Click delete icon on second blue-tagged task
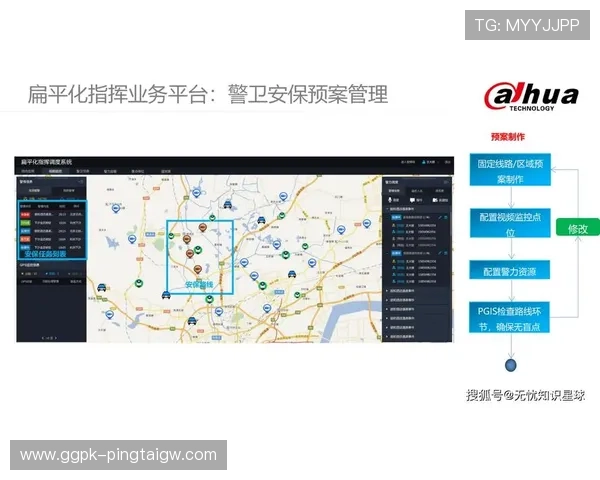This screenshot has width=600, height=480. [x=446, y=253]
